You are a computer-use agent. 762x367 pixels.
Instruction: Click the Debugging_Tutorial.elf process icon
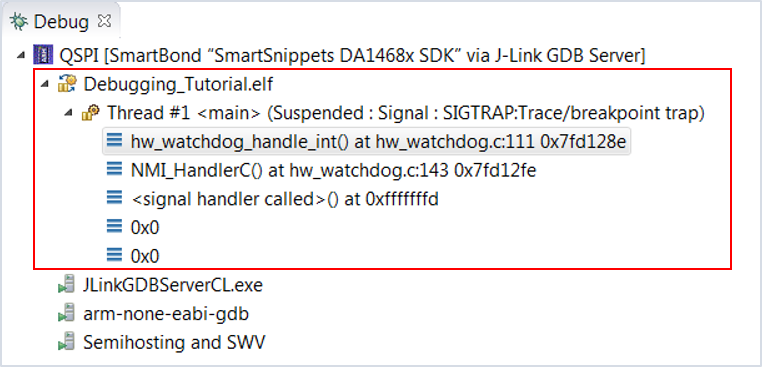pyautogui.click(x=67, y=84)
